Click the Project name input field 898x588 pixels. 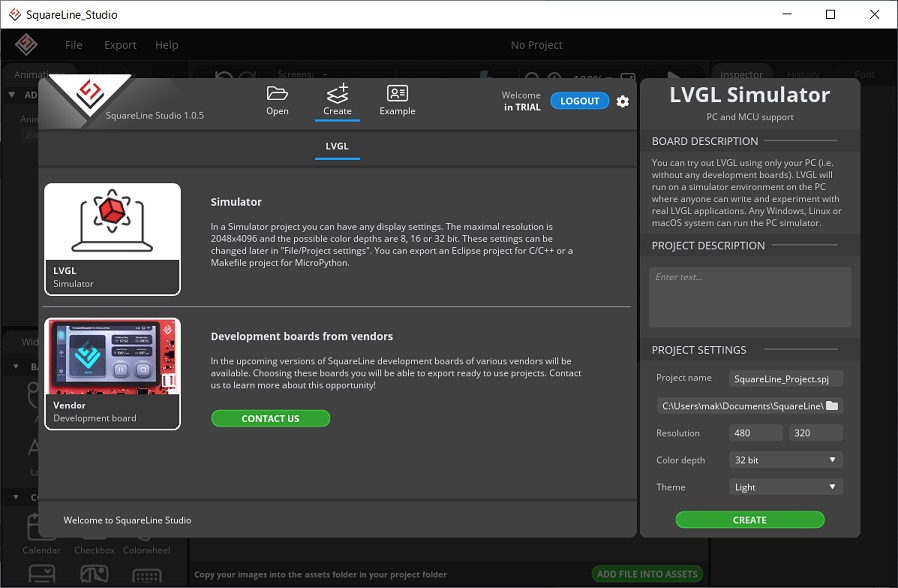point(785,379)
